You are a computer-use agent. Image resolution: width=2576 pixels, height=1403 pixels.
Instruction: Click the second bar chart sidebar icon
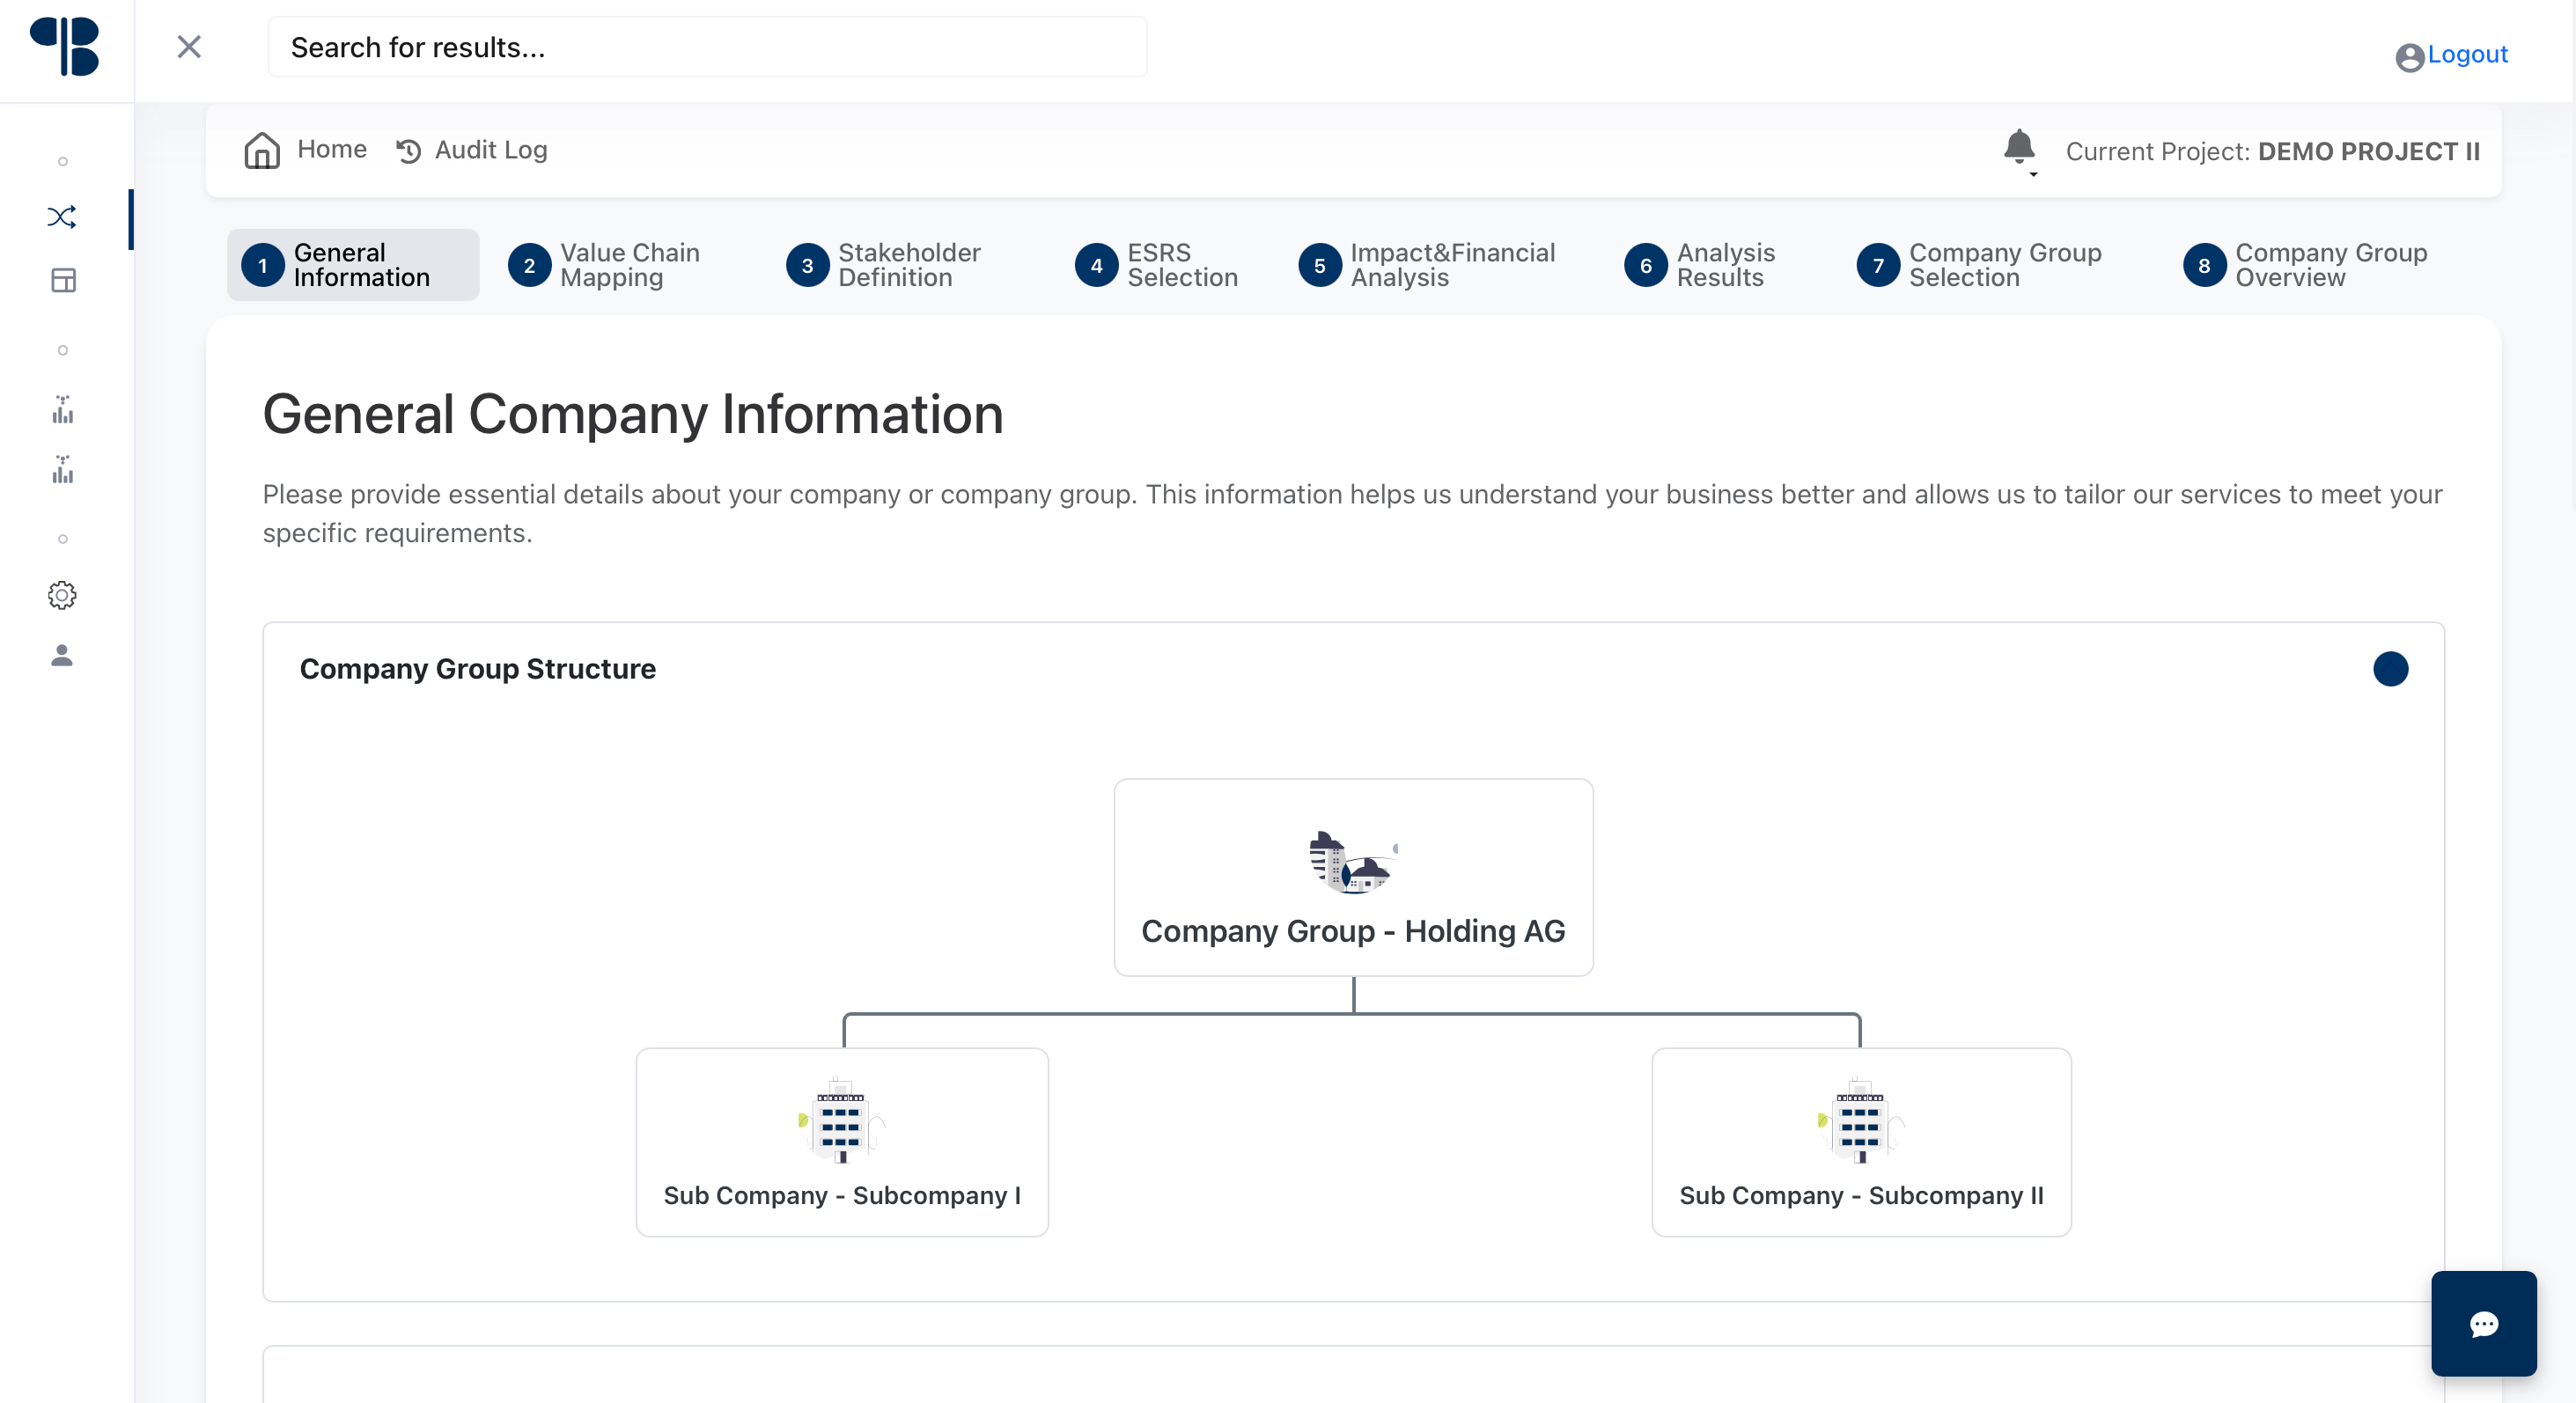point(63,470)
